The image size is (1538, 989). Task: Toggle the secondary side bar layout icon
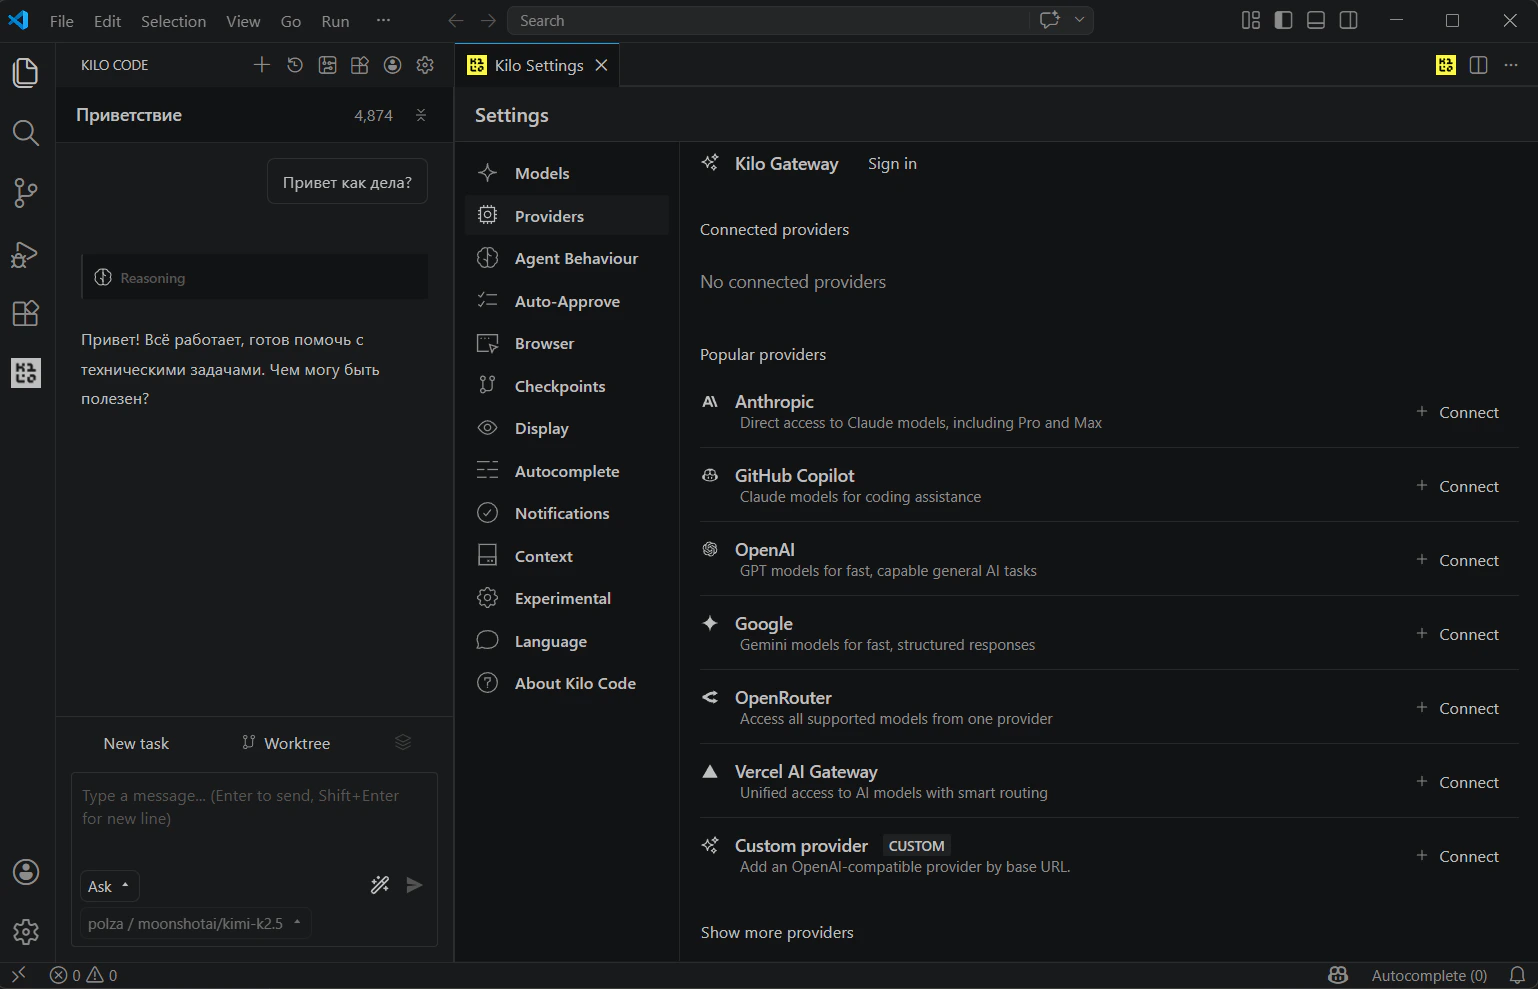pyautogui.click(x=1349, y=20)
